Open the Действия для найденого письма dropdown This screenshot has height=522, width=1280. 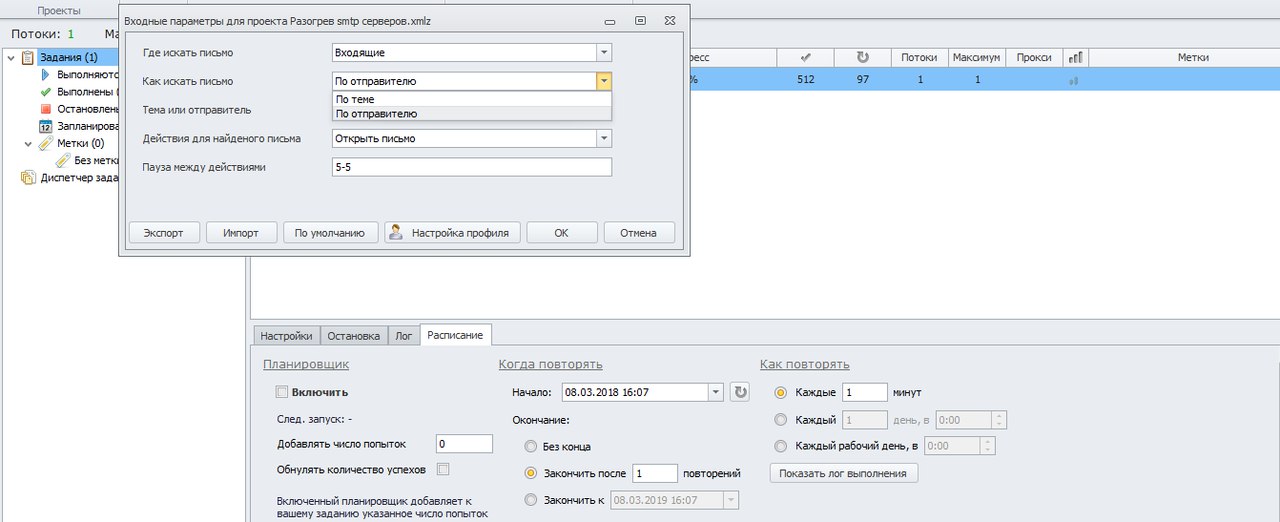603,138
